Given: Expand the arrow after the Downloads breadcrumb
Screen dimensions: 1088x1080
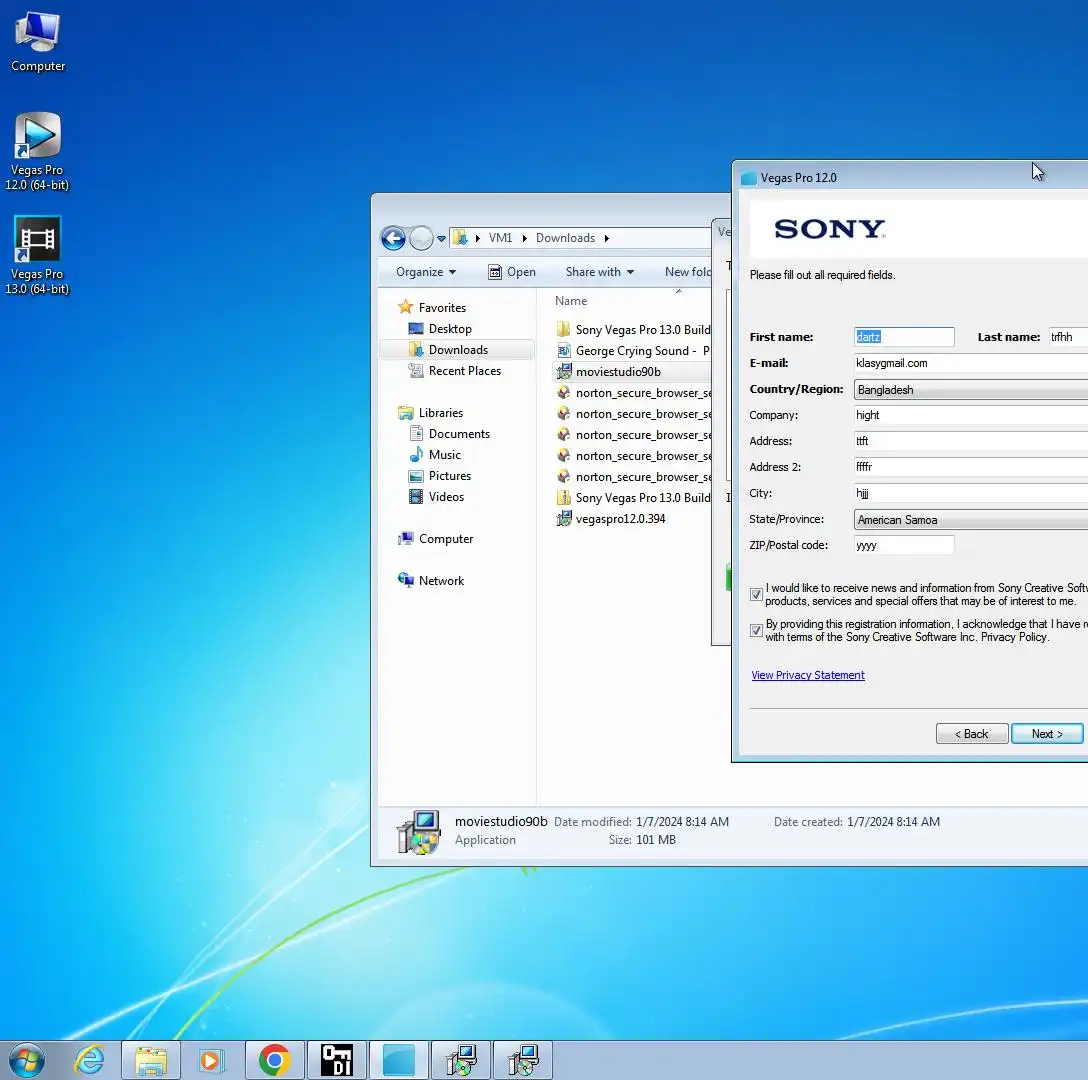Looking at the screenshot, I should [x=606, y=239].
